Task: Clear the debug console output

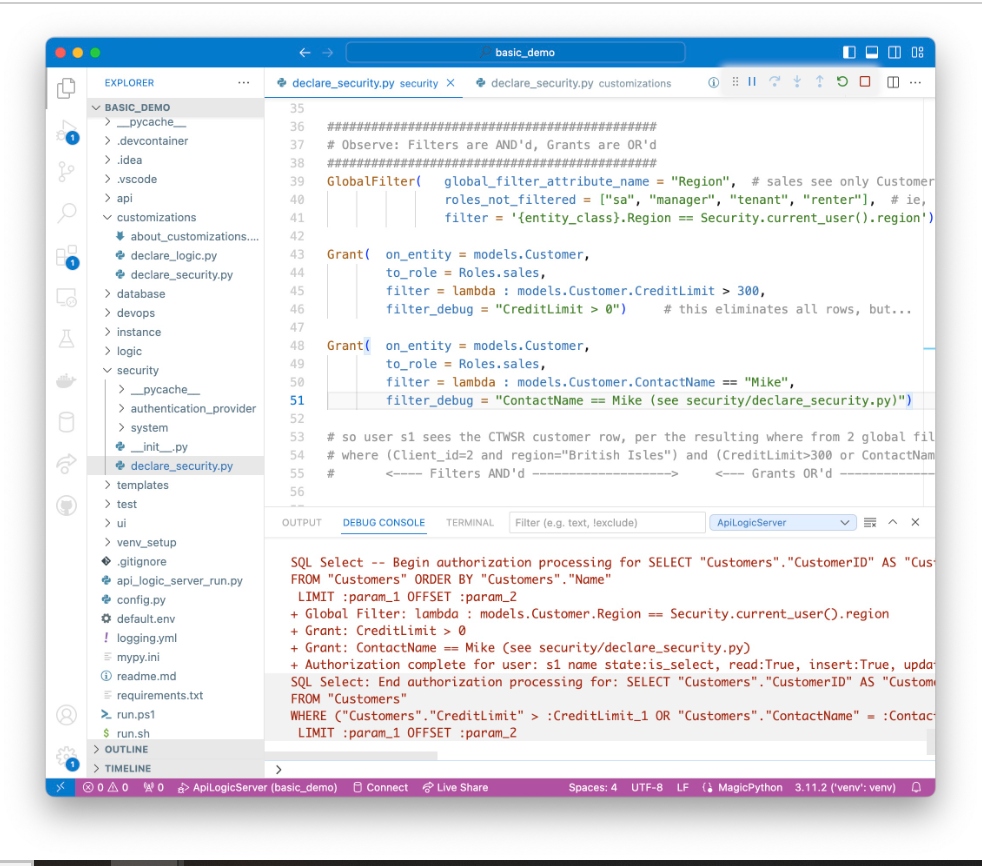Action: (x=870, y=522)
